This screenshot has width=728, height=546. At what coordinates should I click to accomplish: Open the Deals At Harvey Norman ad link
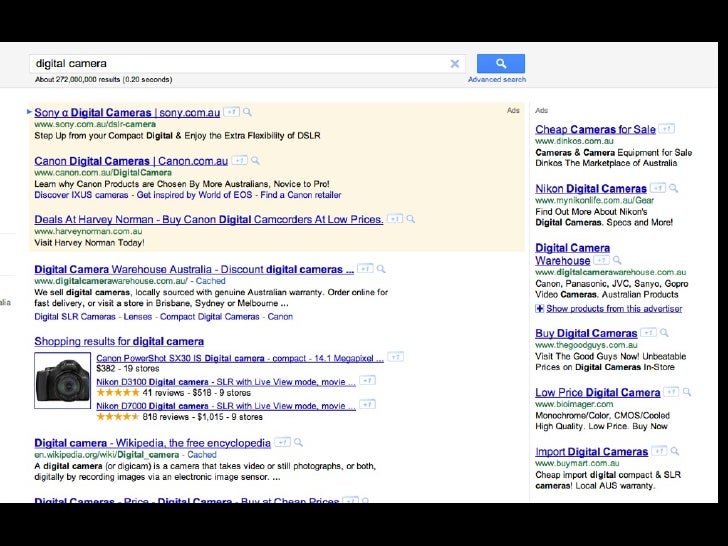point(209,219)
